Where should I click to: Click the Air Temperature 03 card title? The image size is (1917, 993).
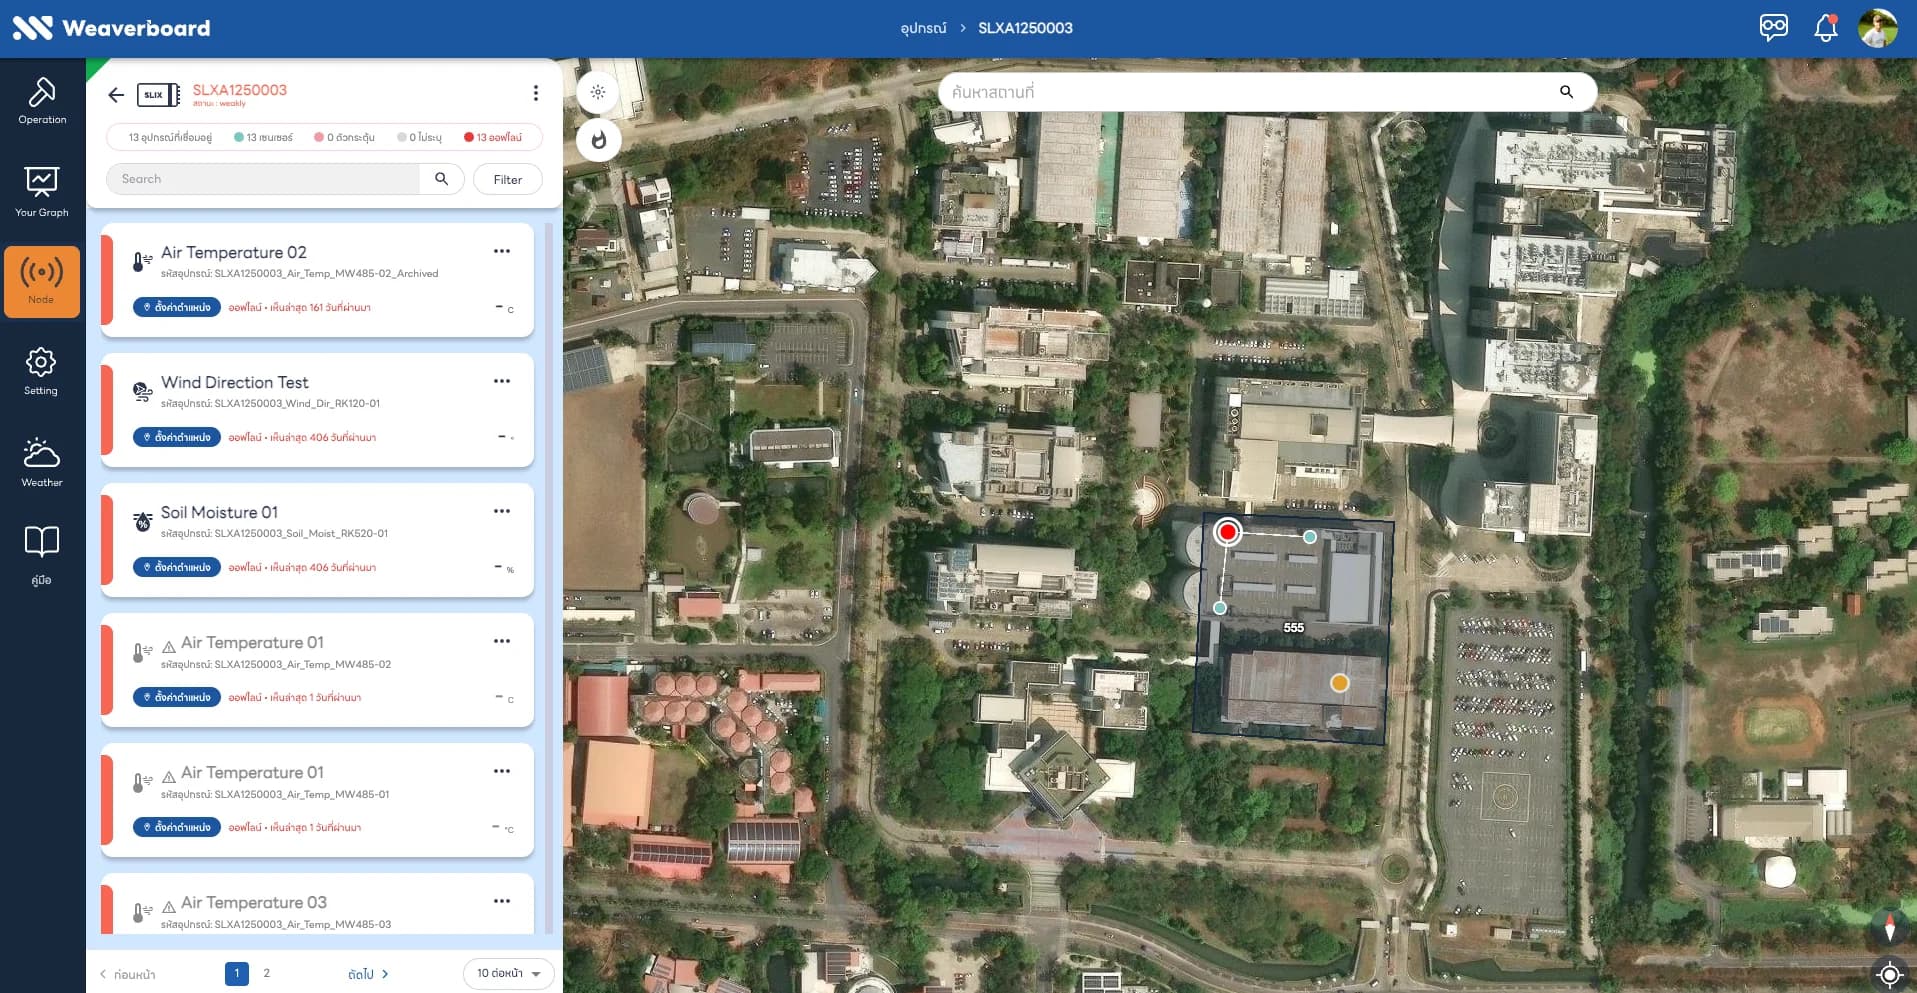254,902
